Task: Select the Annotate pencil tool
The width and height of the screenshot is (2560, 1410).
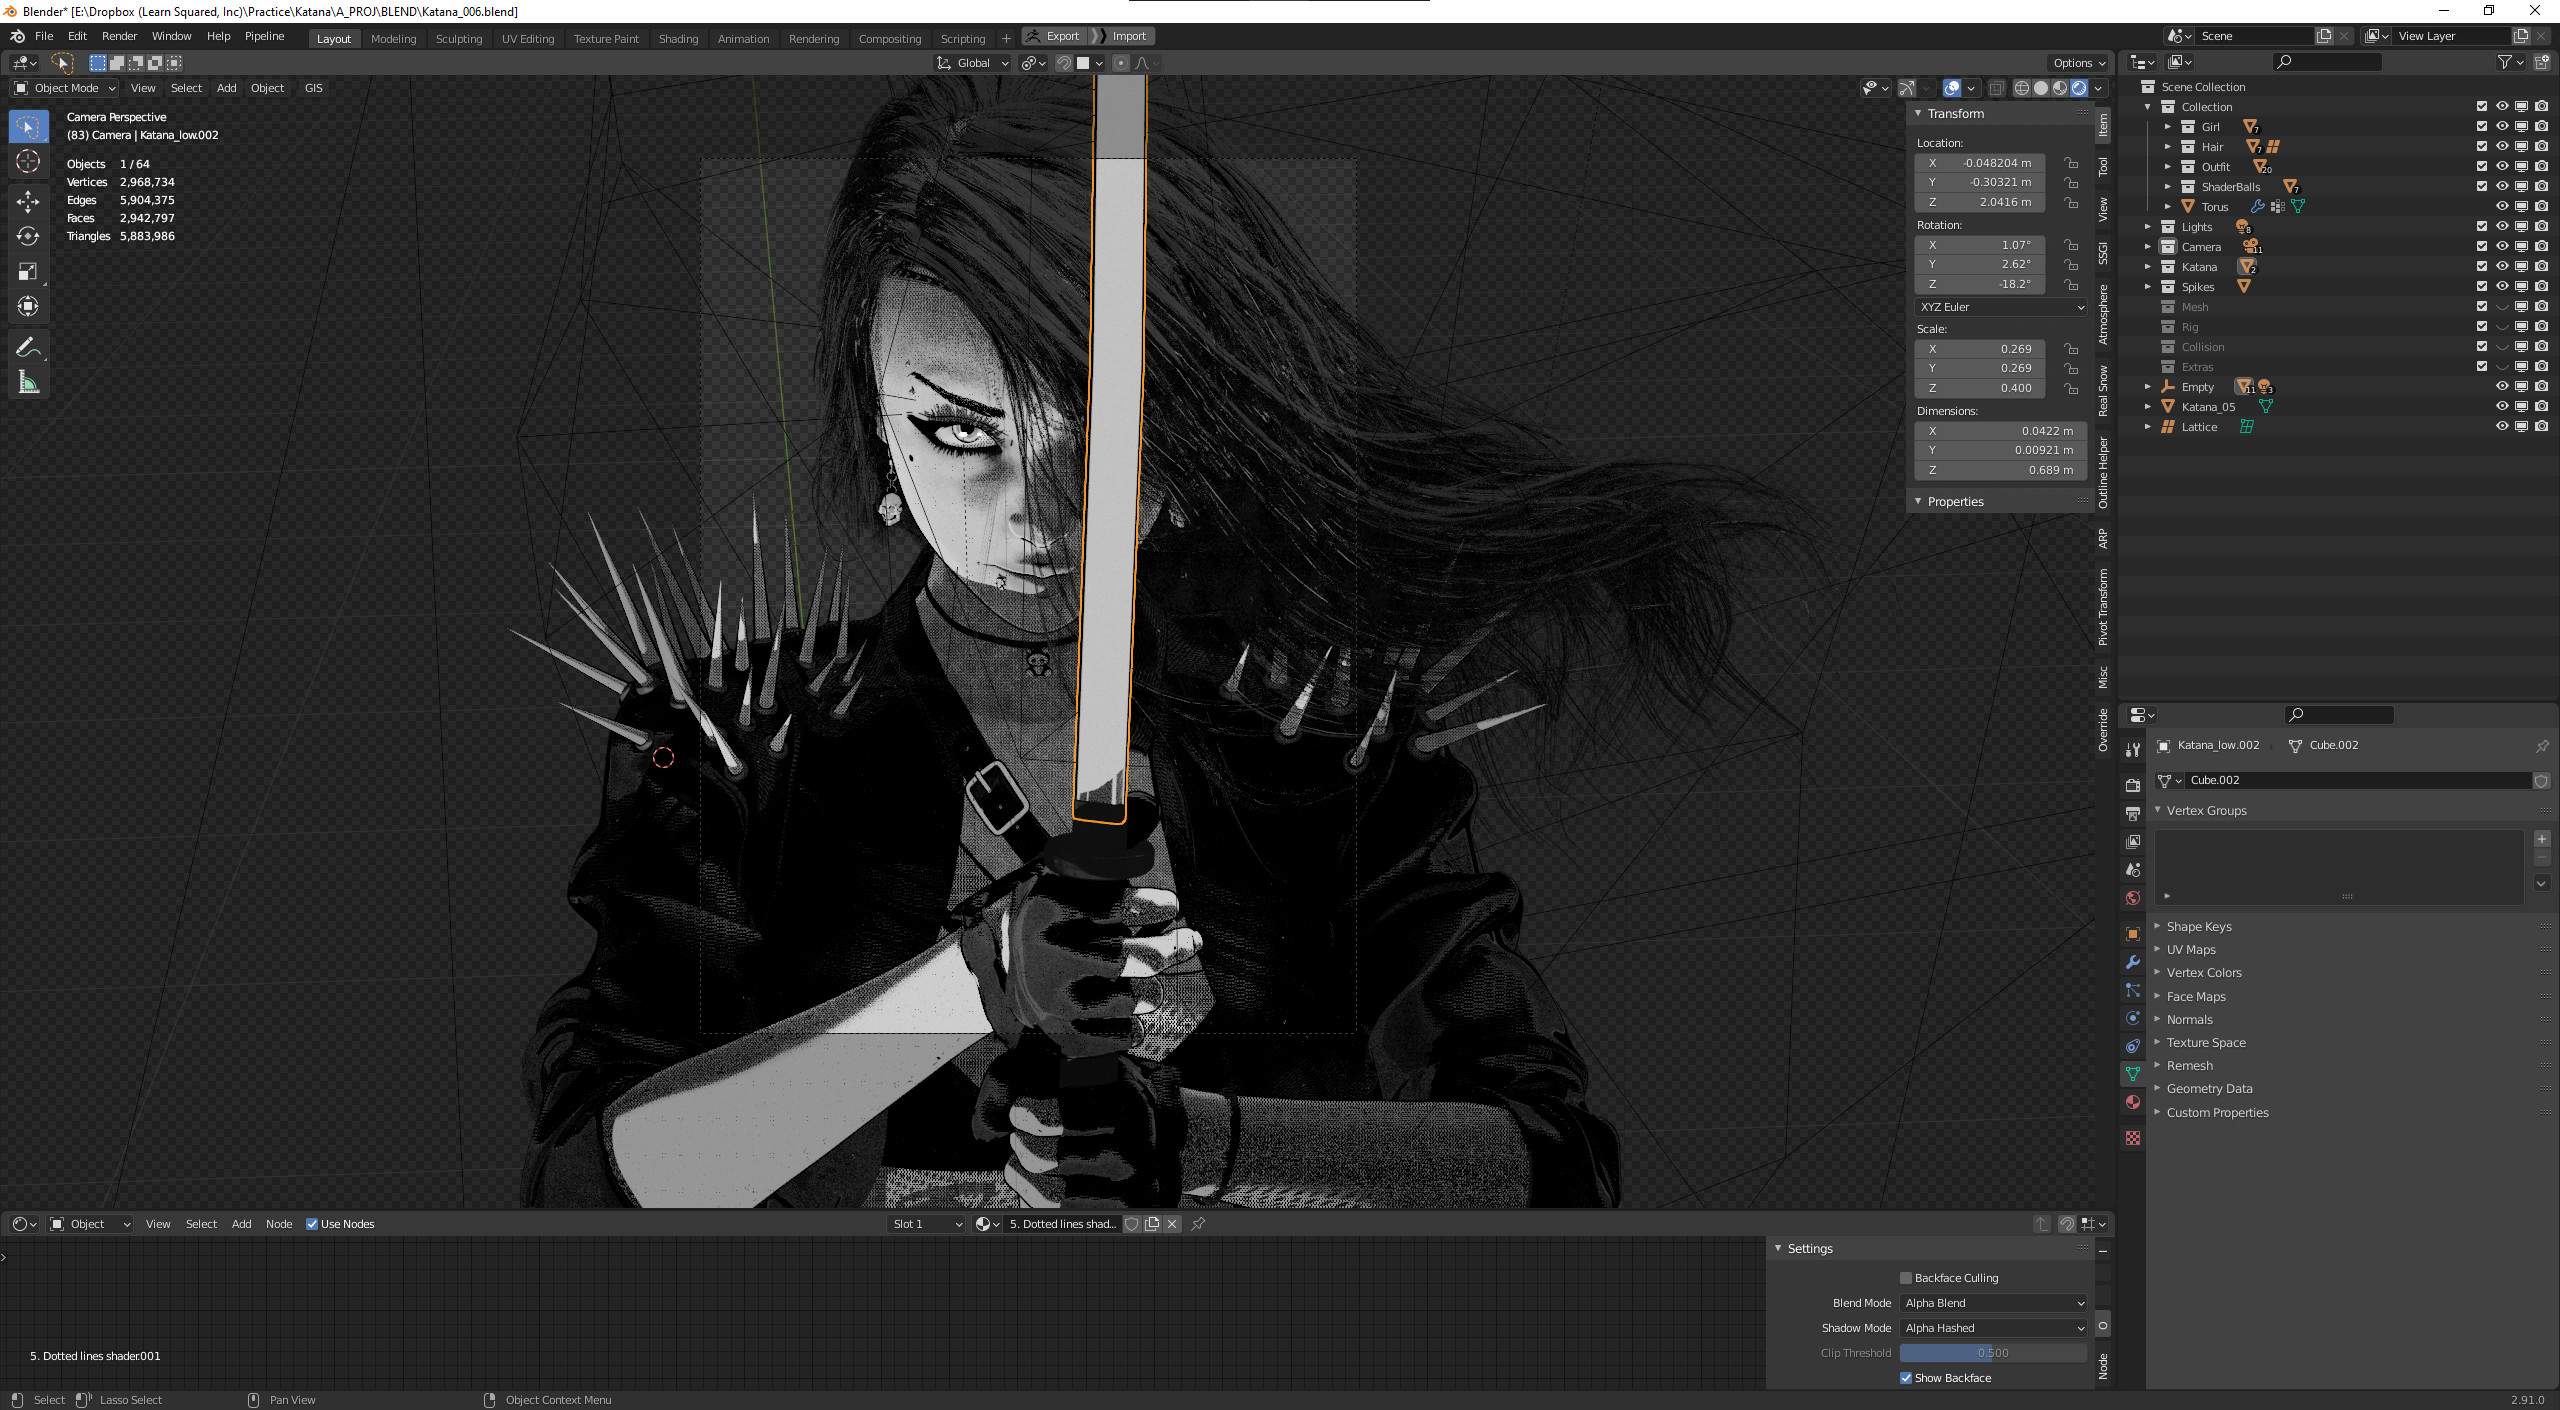Action: point(28,347)
